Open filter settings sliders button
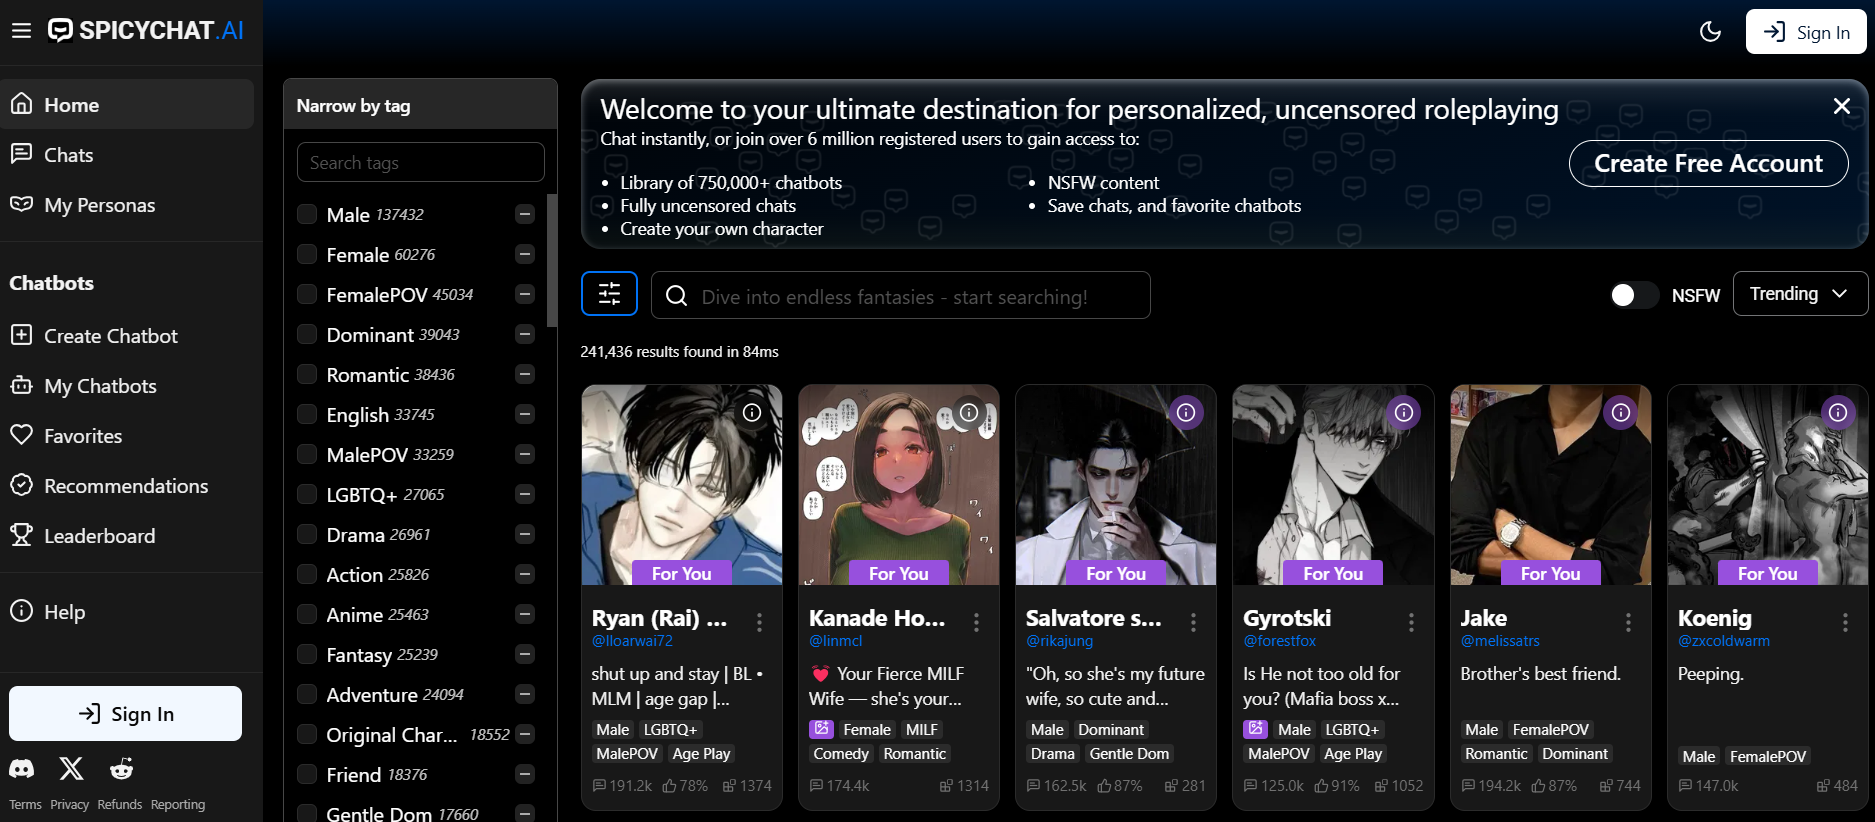 pyautogui.click(x=609, y=294)
